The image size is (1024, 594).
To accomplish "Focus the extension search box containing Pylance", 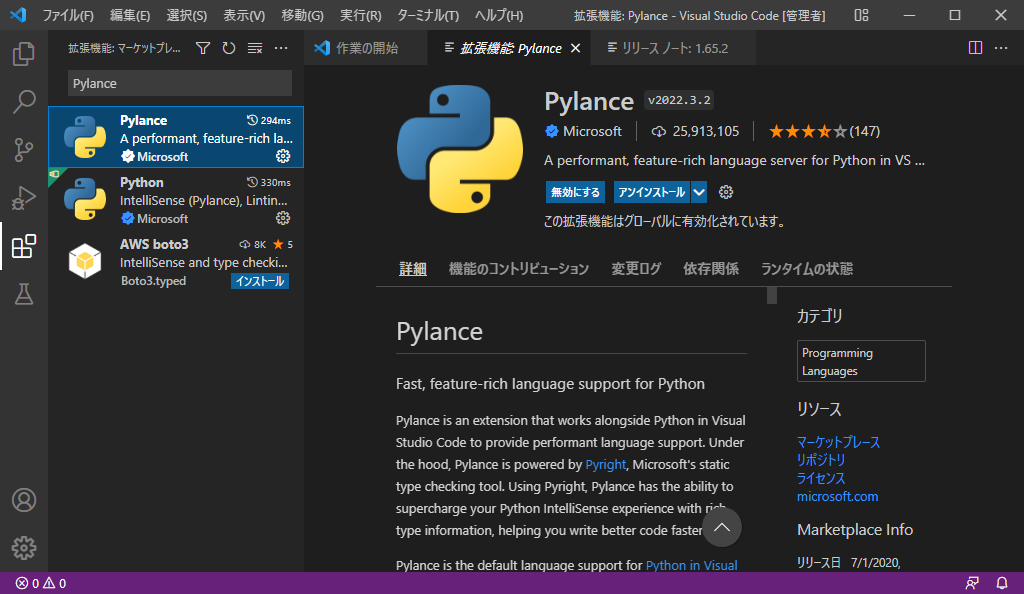I will coord(180,84).
